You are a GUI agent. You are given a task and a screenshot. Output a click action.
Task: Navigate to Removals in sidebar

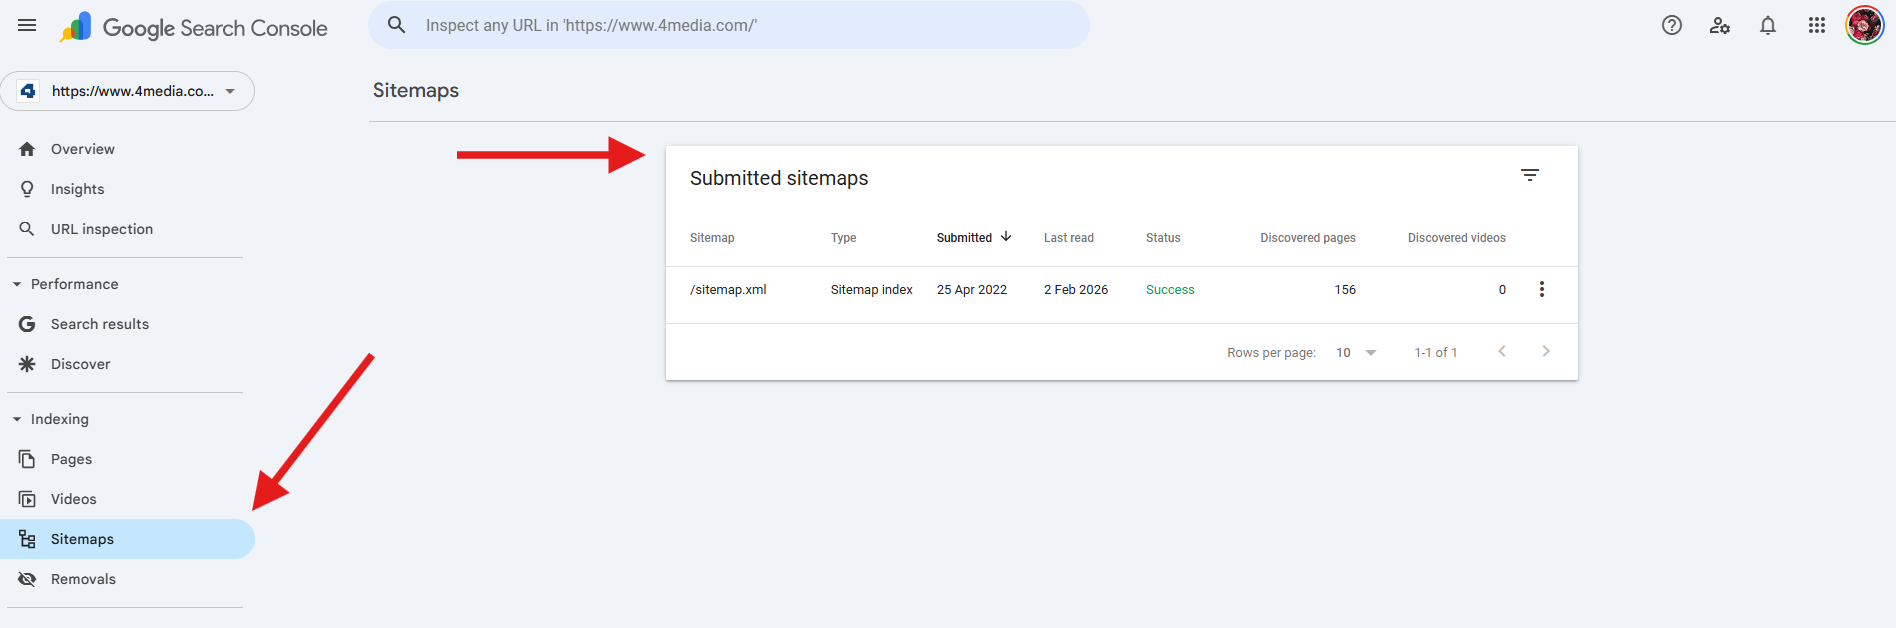tap(83, 579)
